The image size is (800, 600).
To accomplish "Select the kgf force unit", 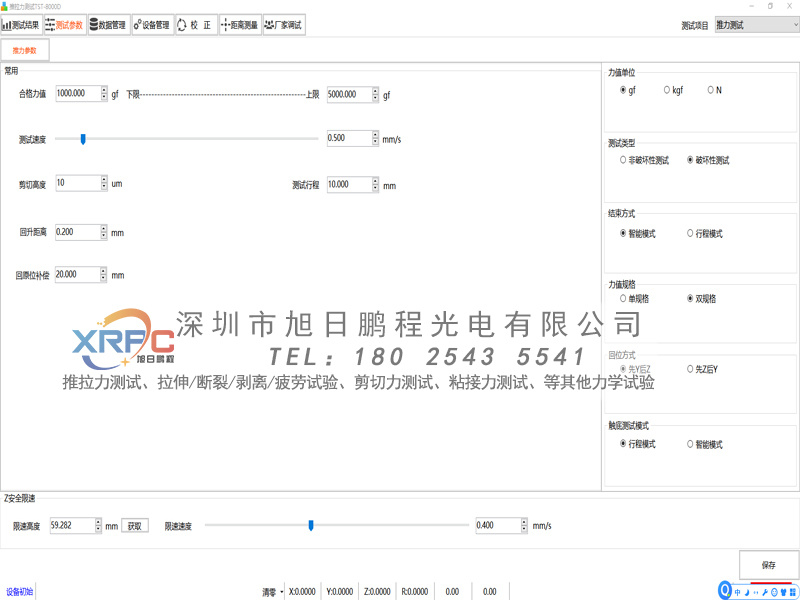I will (673, 90).
